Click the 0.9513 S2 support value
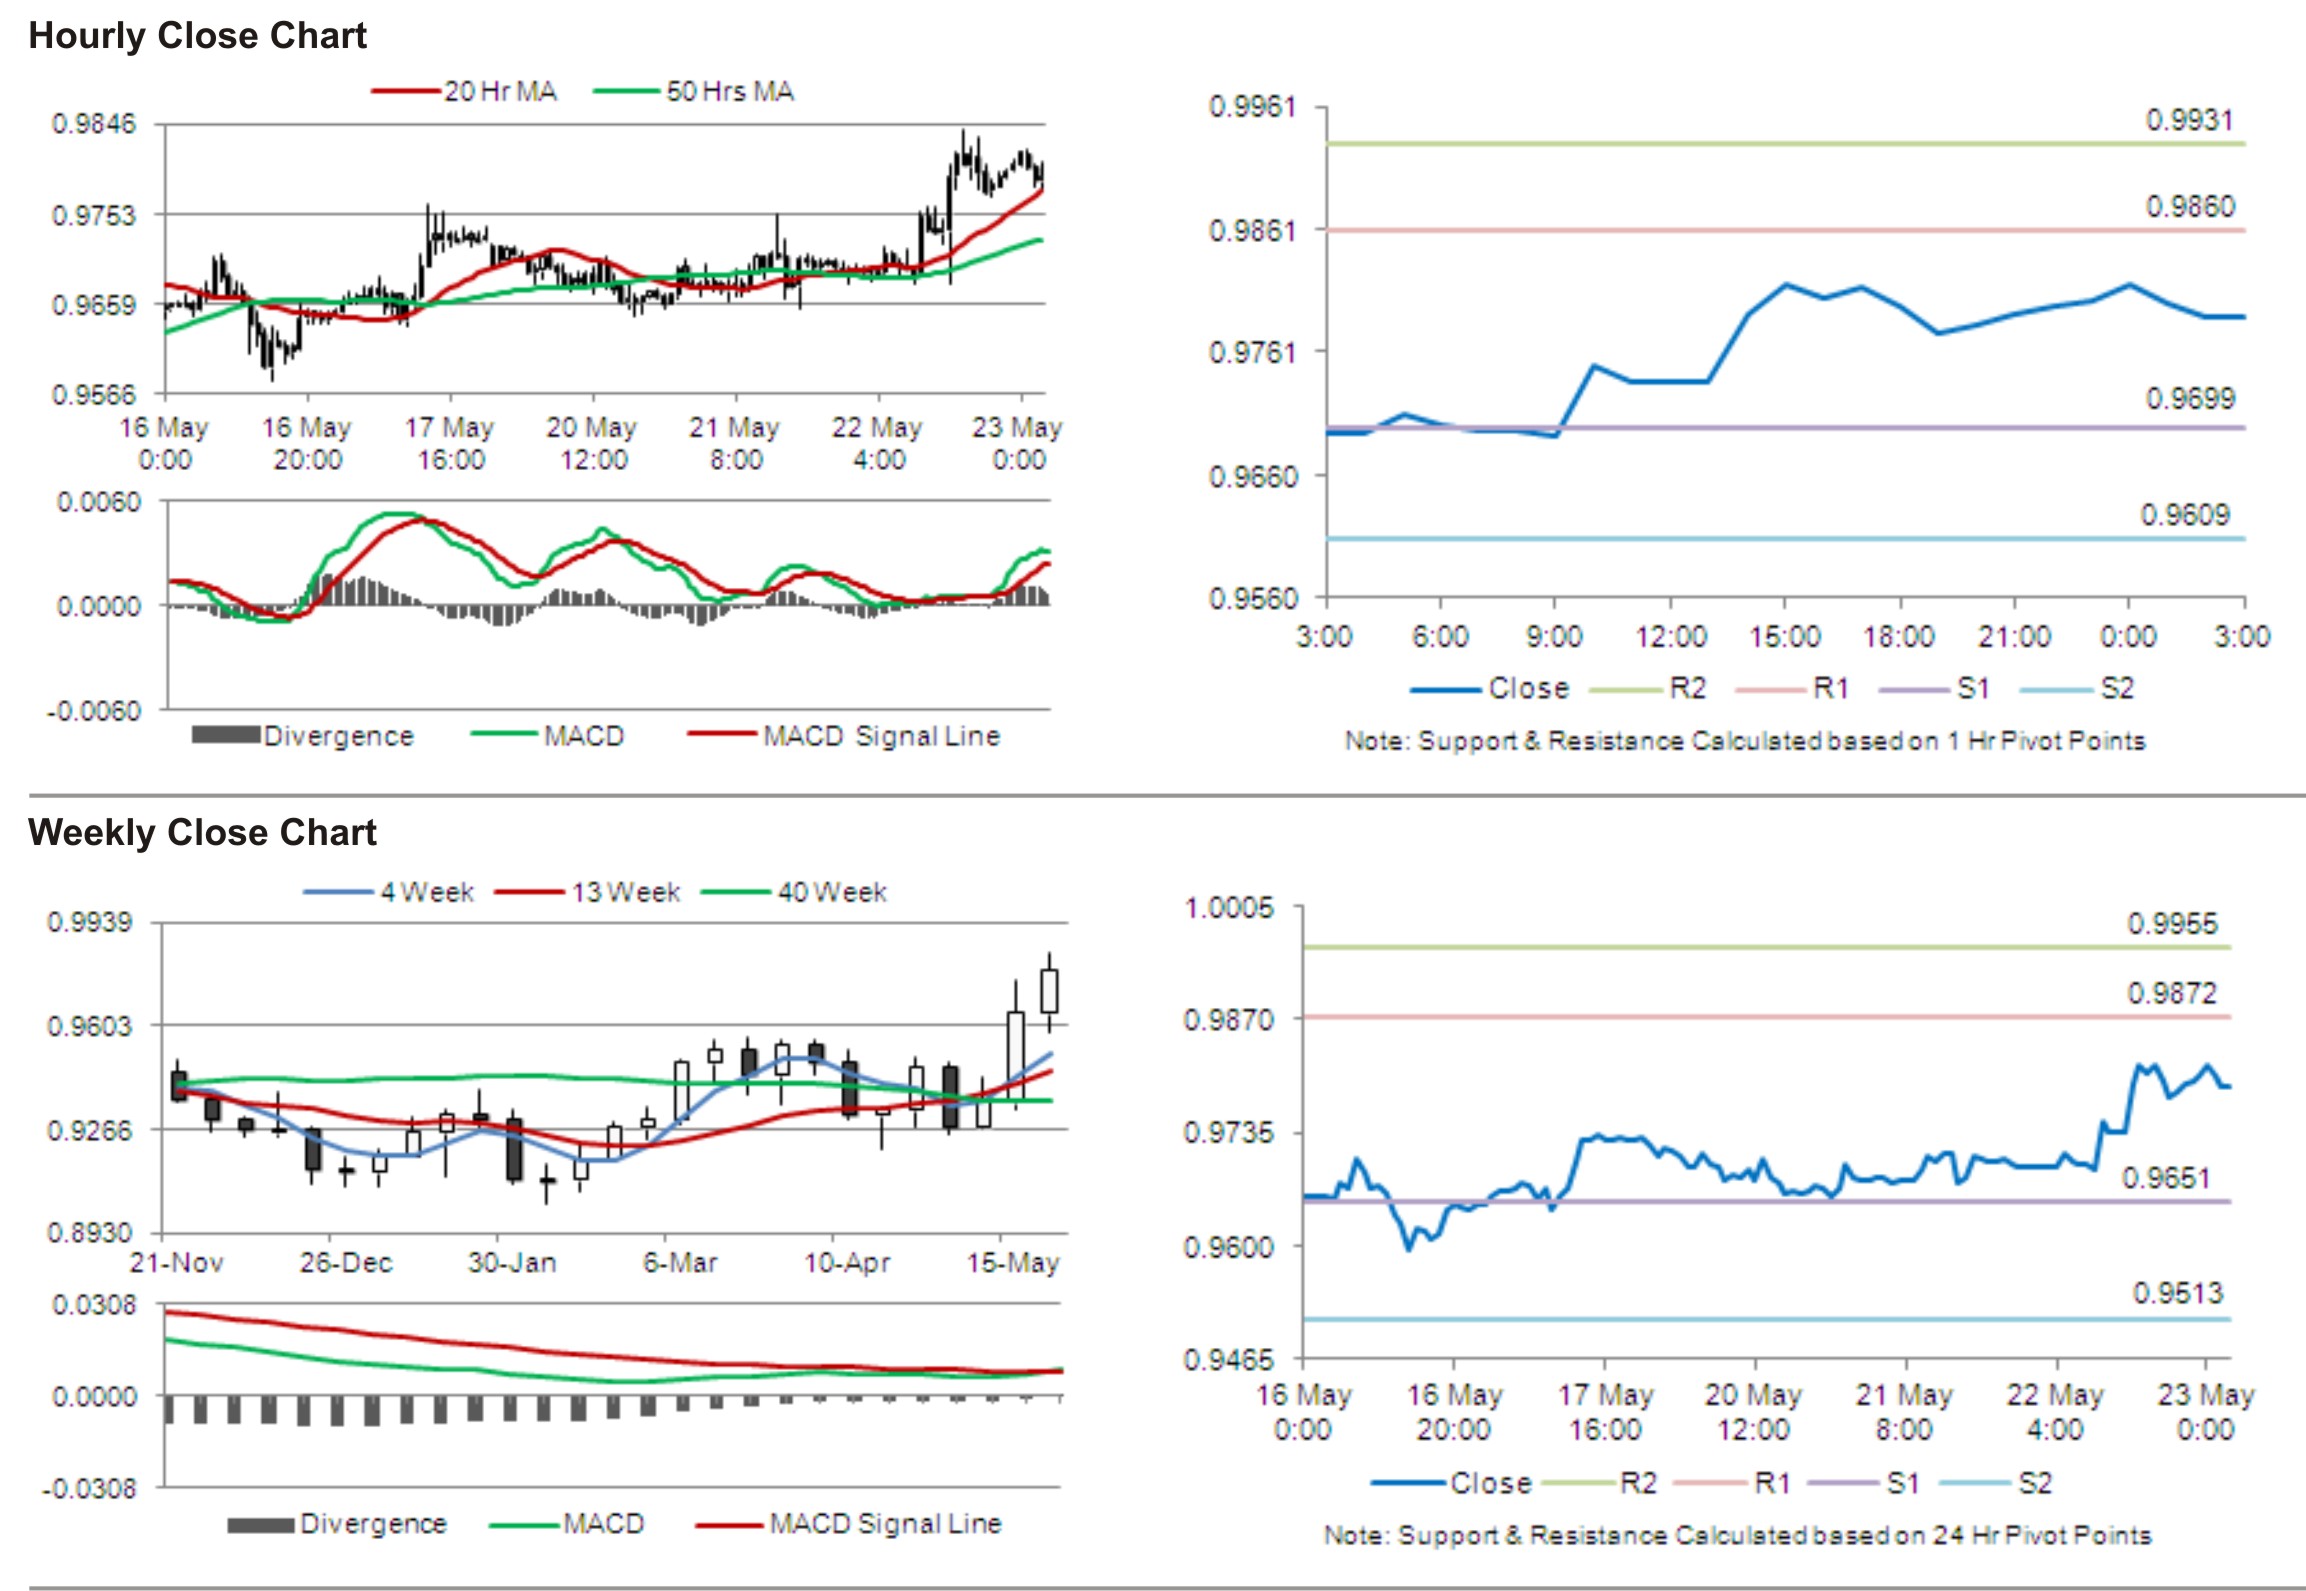Image resolution: width=2306 pixels, height=1591 pixels. click(x=2178, y=1294)
